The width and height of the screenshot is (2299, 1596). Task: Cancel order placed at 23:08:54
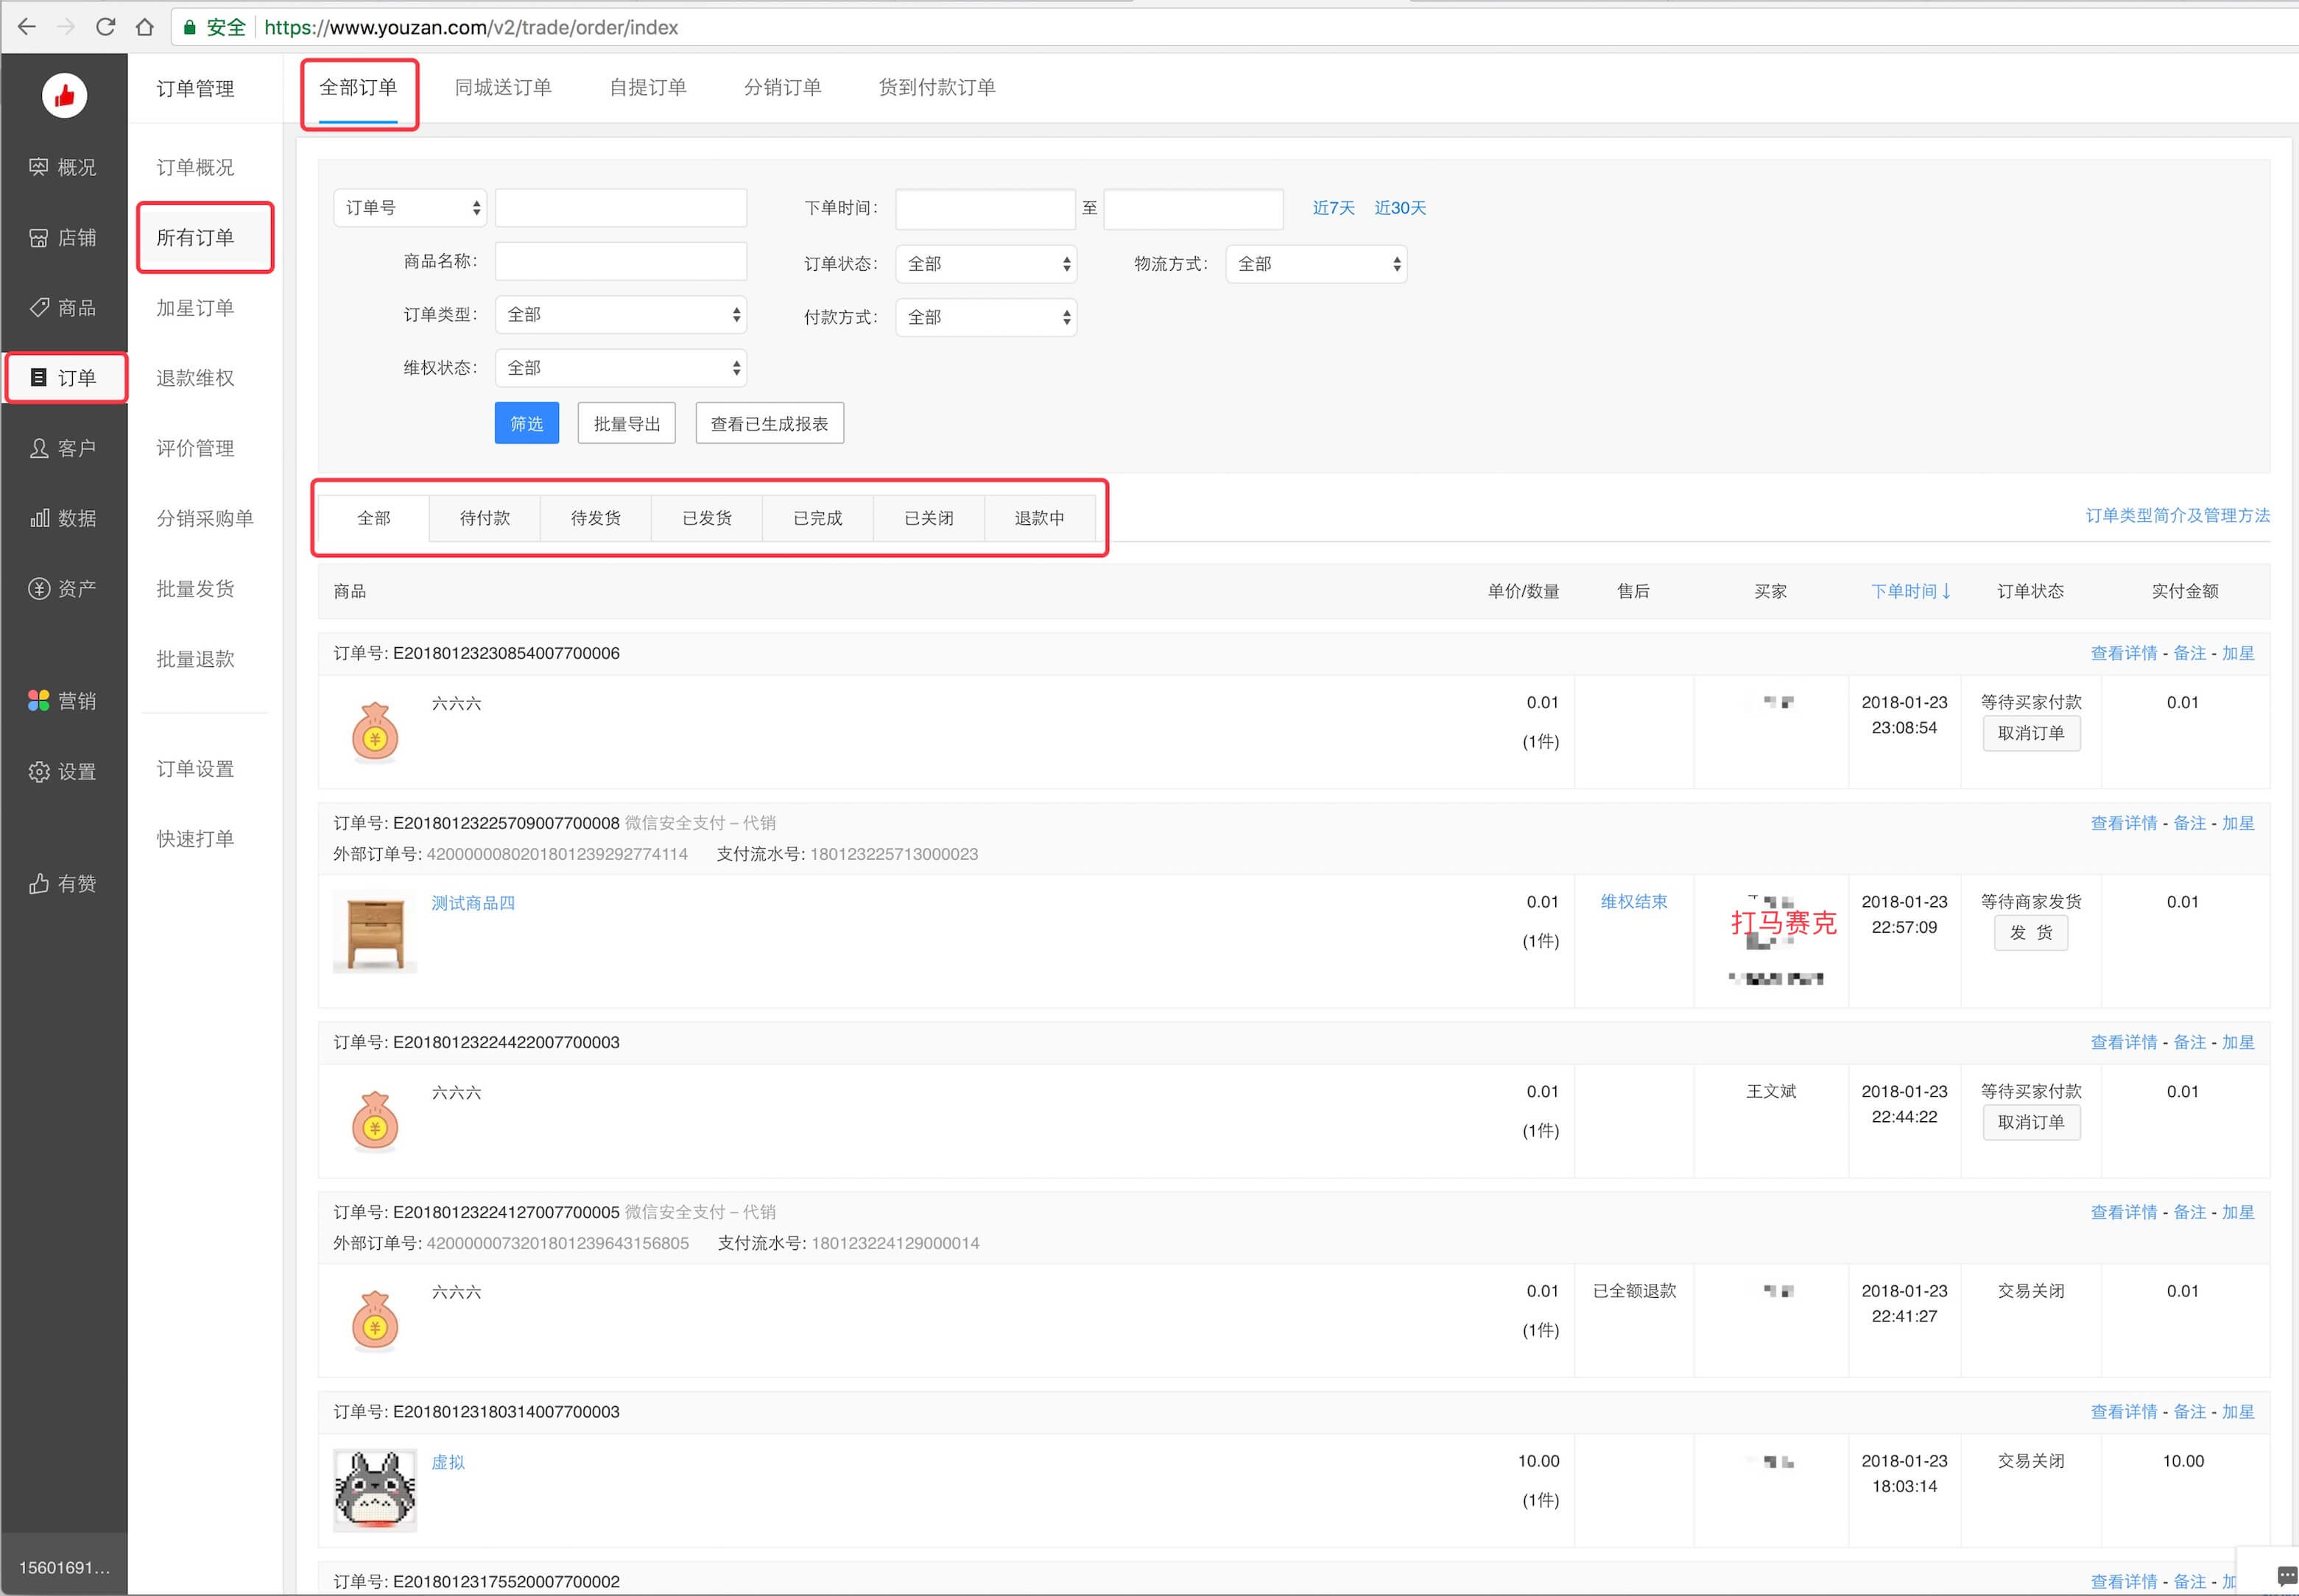(2031, 733)
